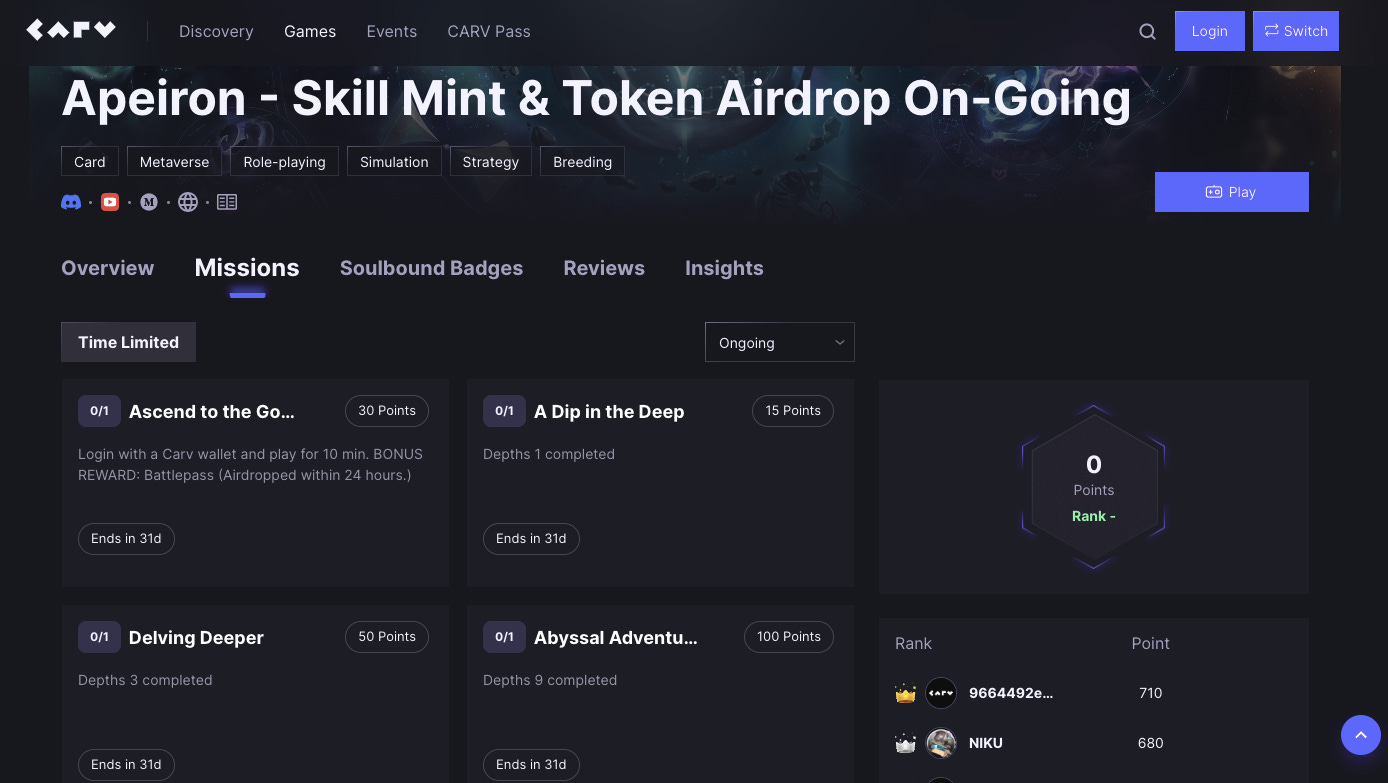
Task: Select NIKU in the leaderboard
Action: (986, 743)
